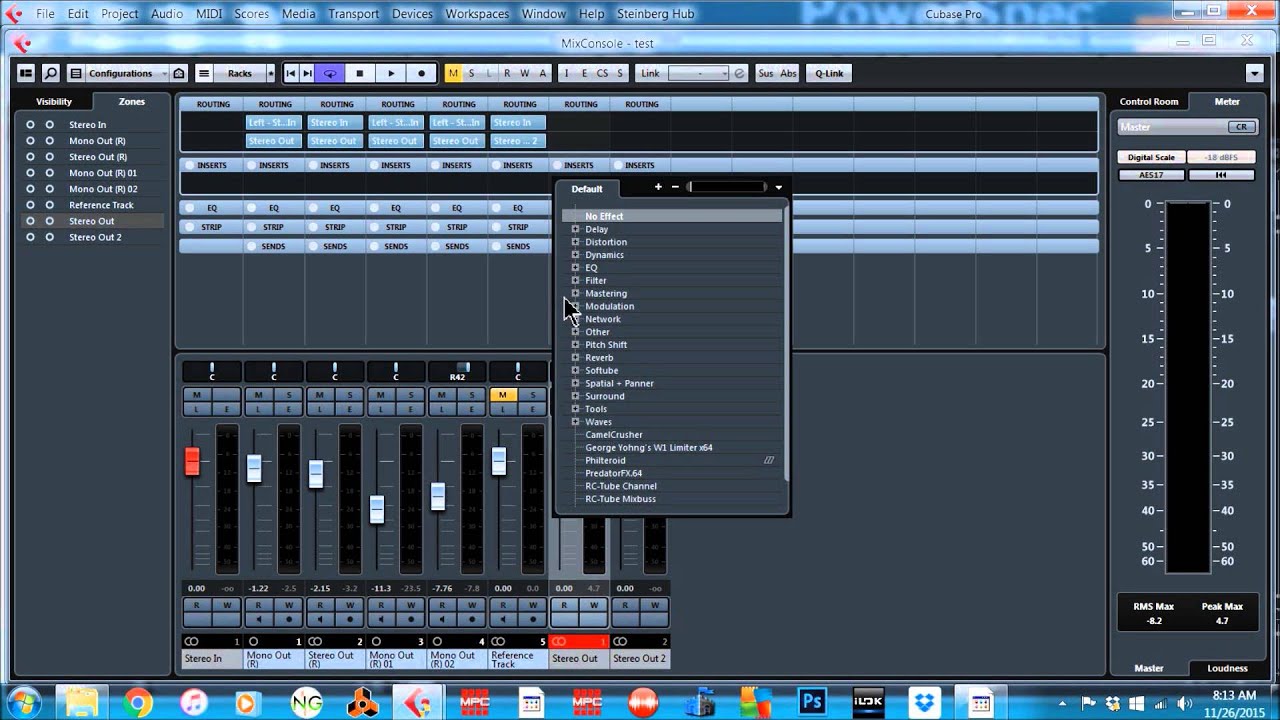Viewport: 1280px width, 720px height.
Task: Click the Play transport button
Action: (391, 73)
